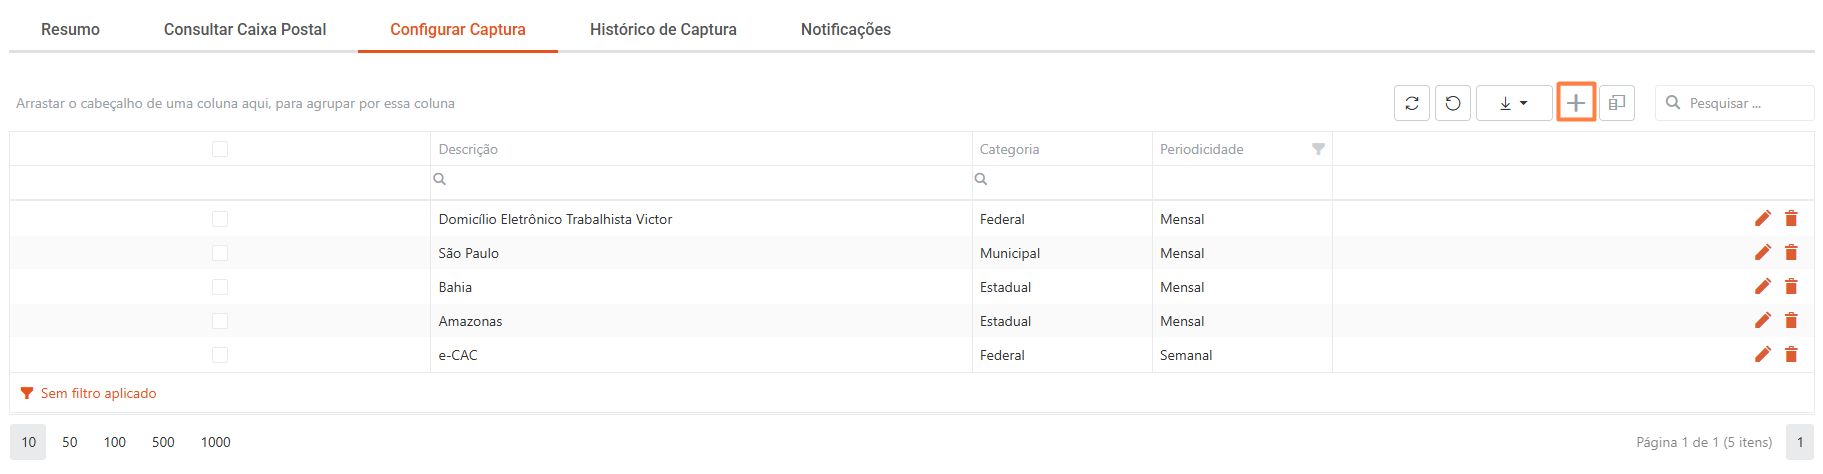Open the column chooser icon
Image resolution: width=1823 pixels, height=474 pixels.
point(1617,103)
